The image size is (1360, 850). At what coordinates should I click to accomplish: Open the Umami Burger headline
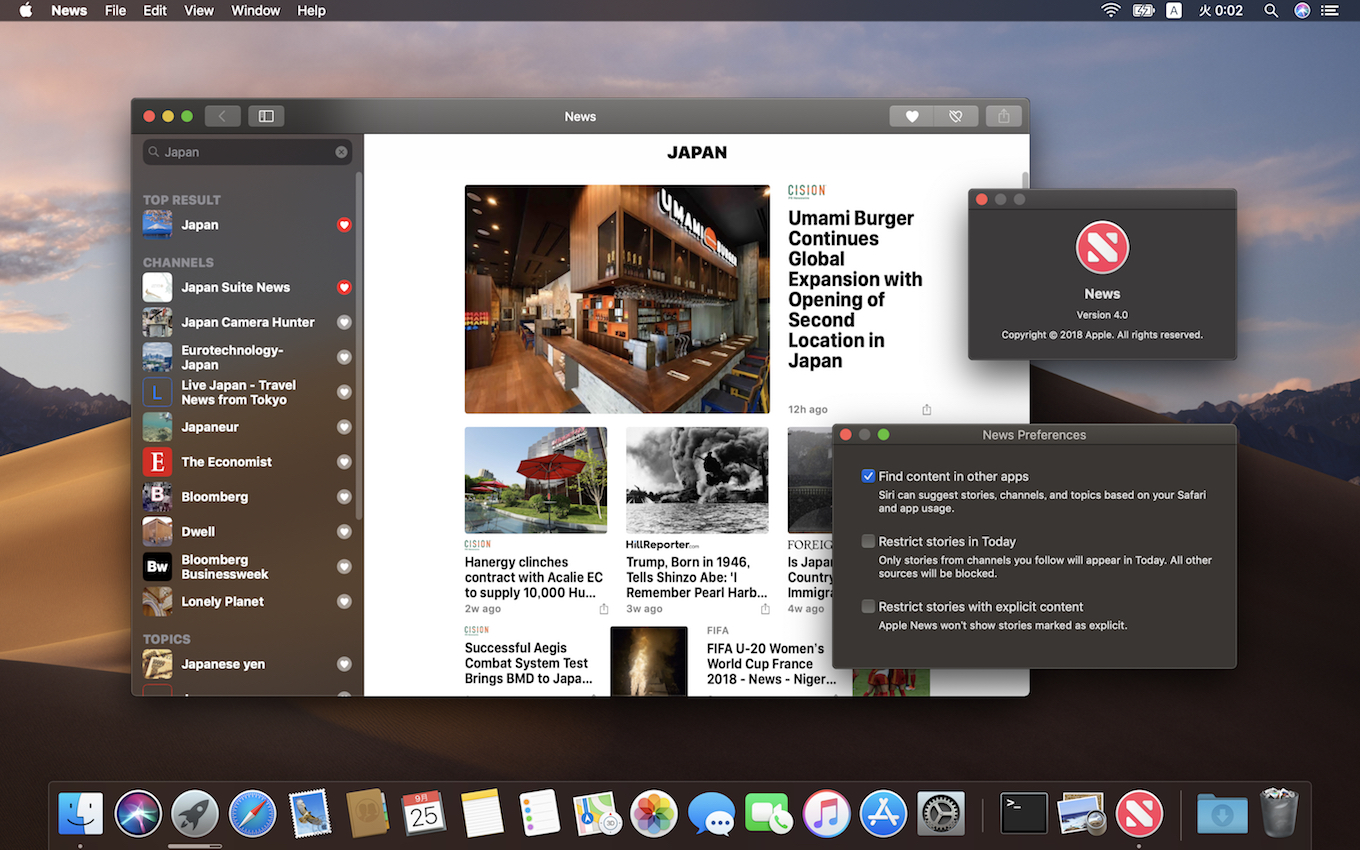pyautogui.click(x=855, y=289)
